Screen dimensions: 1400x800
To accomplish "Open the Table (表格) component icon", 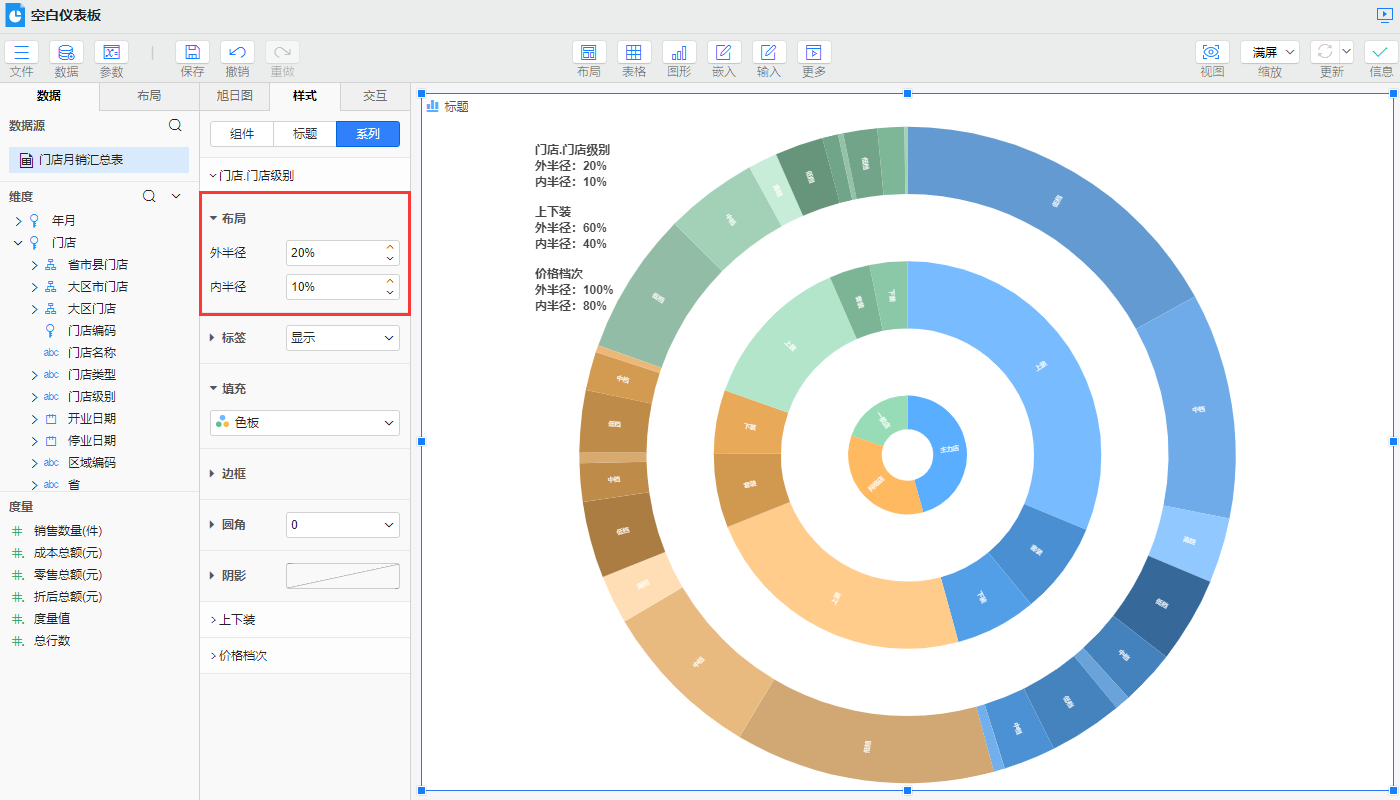I will pos(634,53).
